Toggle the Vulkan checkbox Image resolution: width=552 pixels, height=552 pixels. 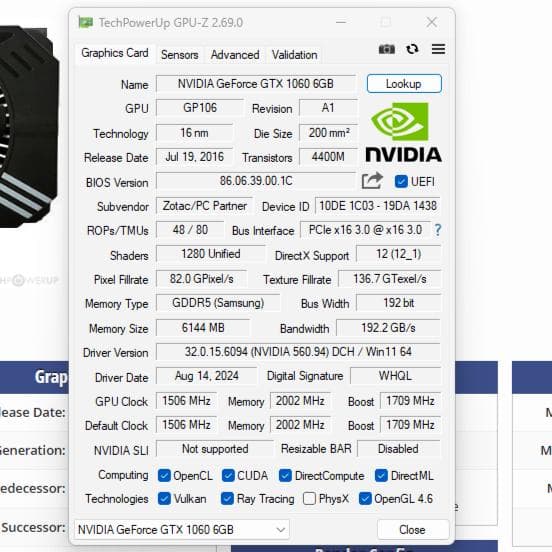pos(164,498)
